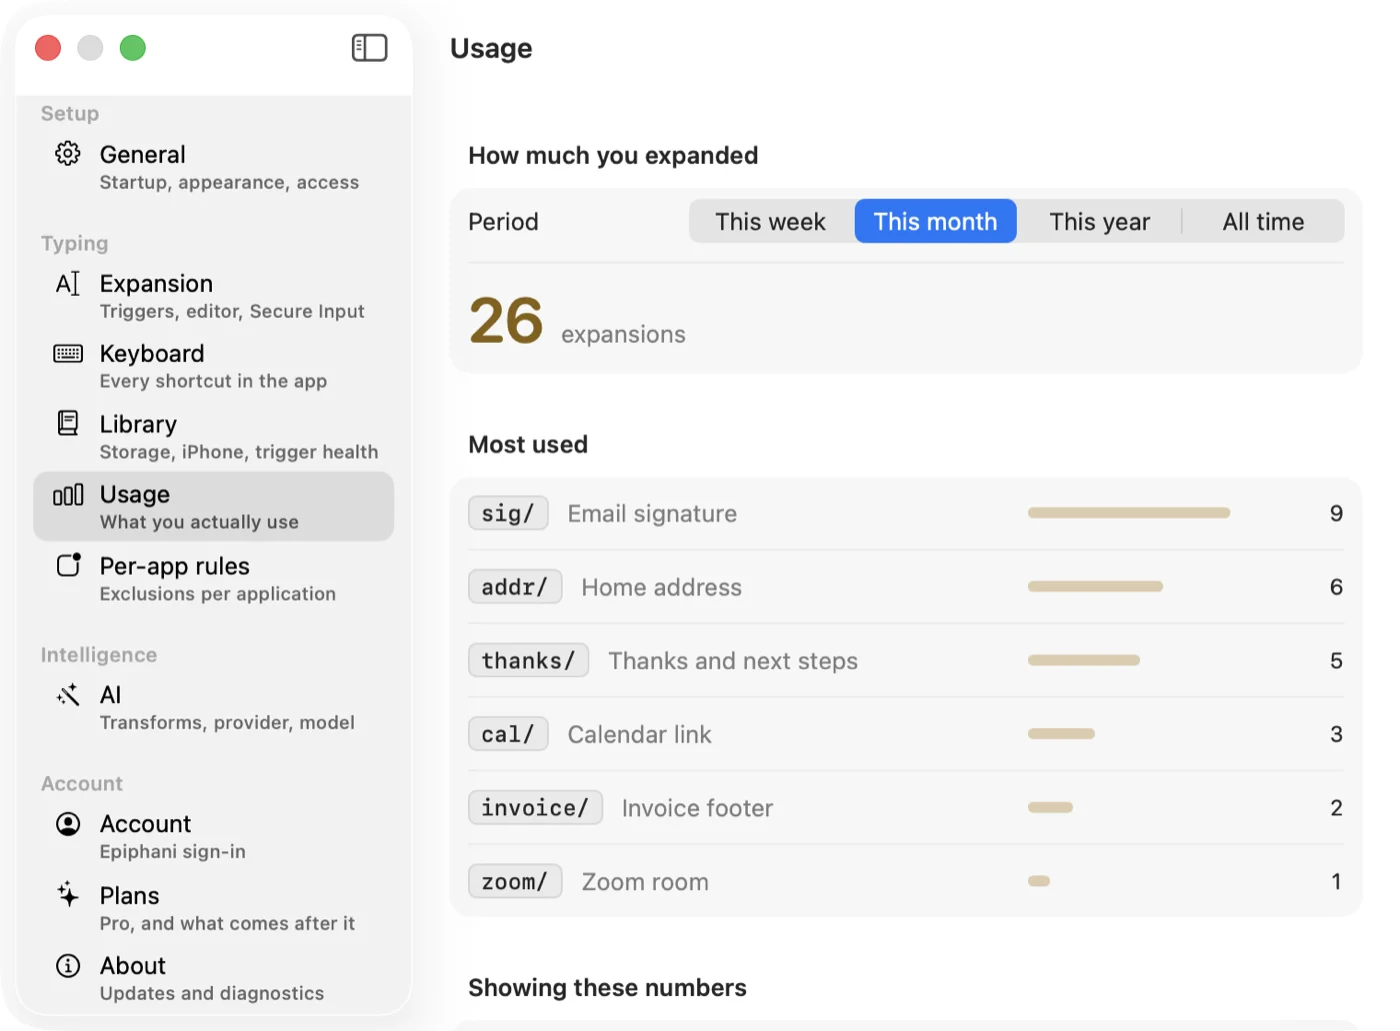Click the AI magic wand icon
Screen dimensions: 1400x1031
(x=68, y=695)
